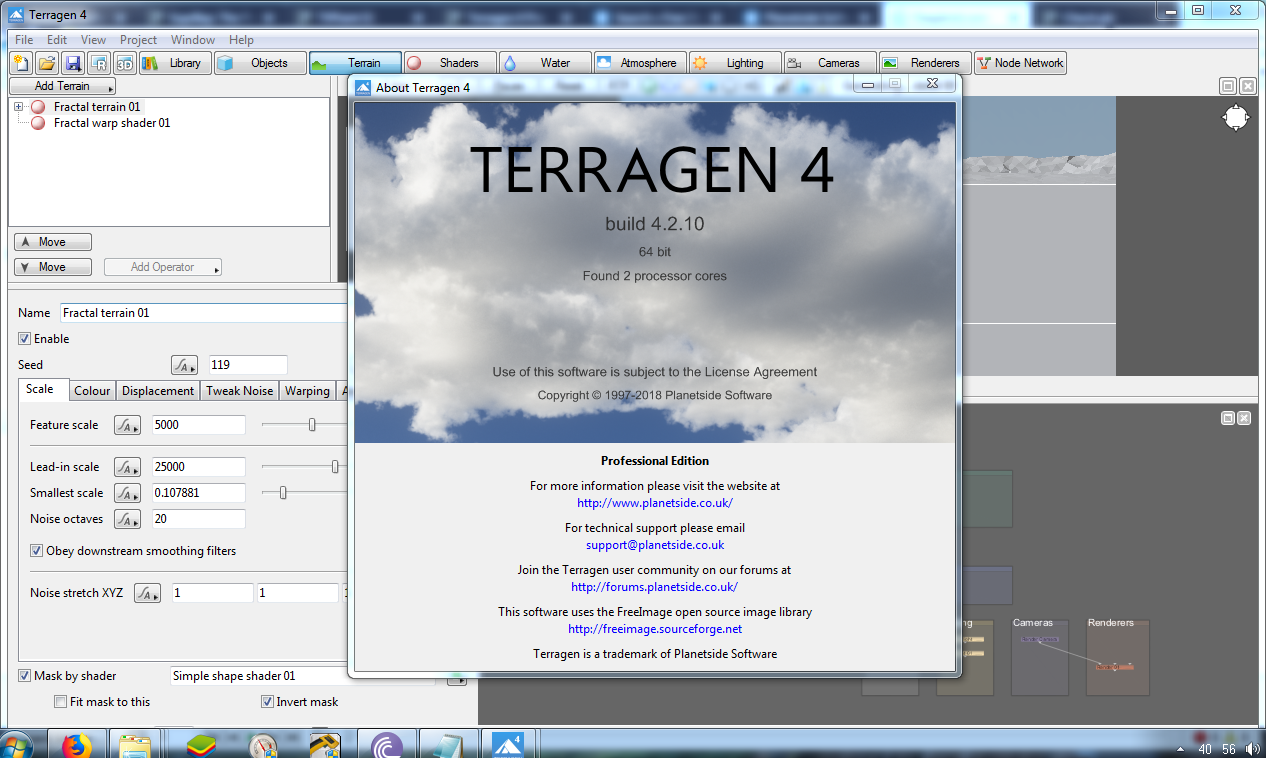Switch to the Cameras layout
Viewport: 1266px width, 758px height.
point(830,63)
